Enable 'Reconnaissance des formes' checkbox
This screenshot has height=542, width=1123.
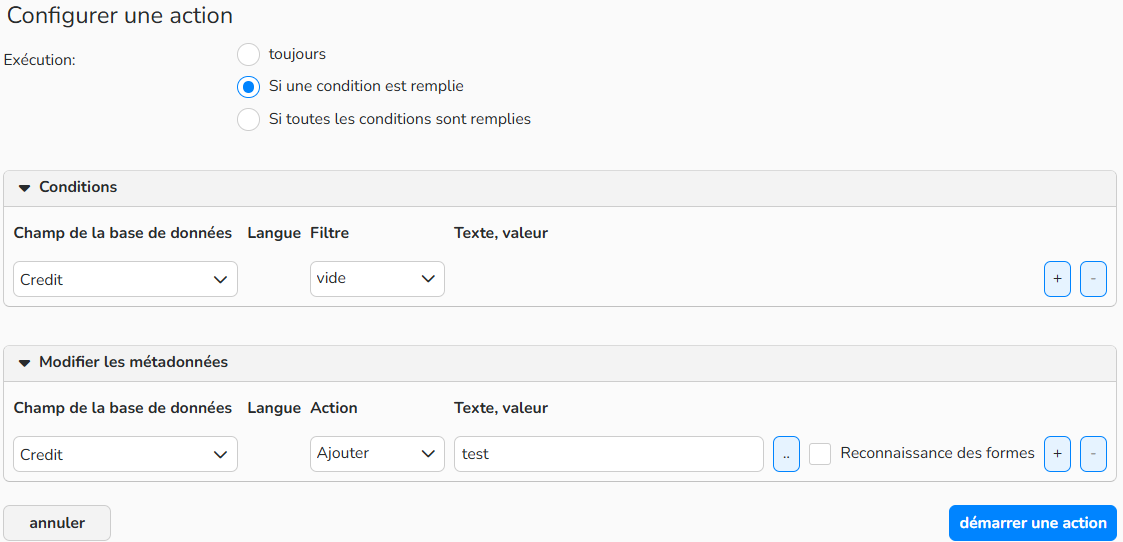coord(820,454)
